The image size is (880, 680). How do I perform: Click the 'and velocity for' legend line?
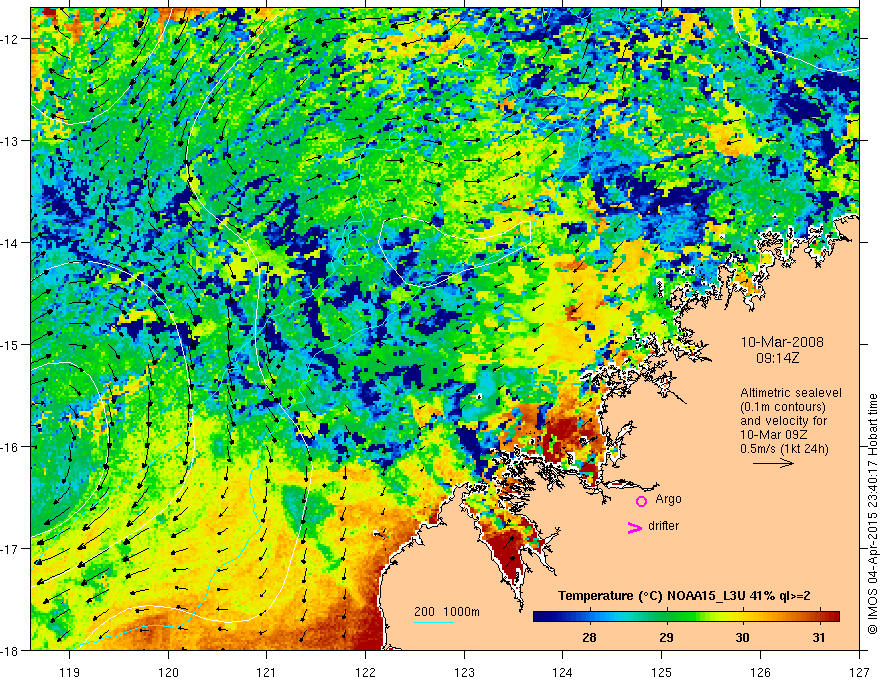(783, 421)
